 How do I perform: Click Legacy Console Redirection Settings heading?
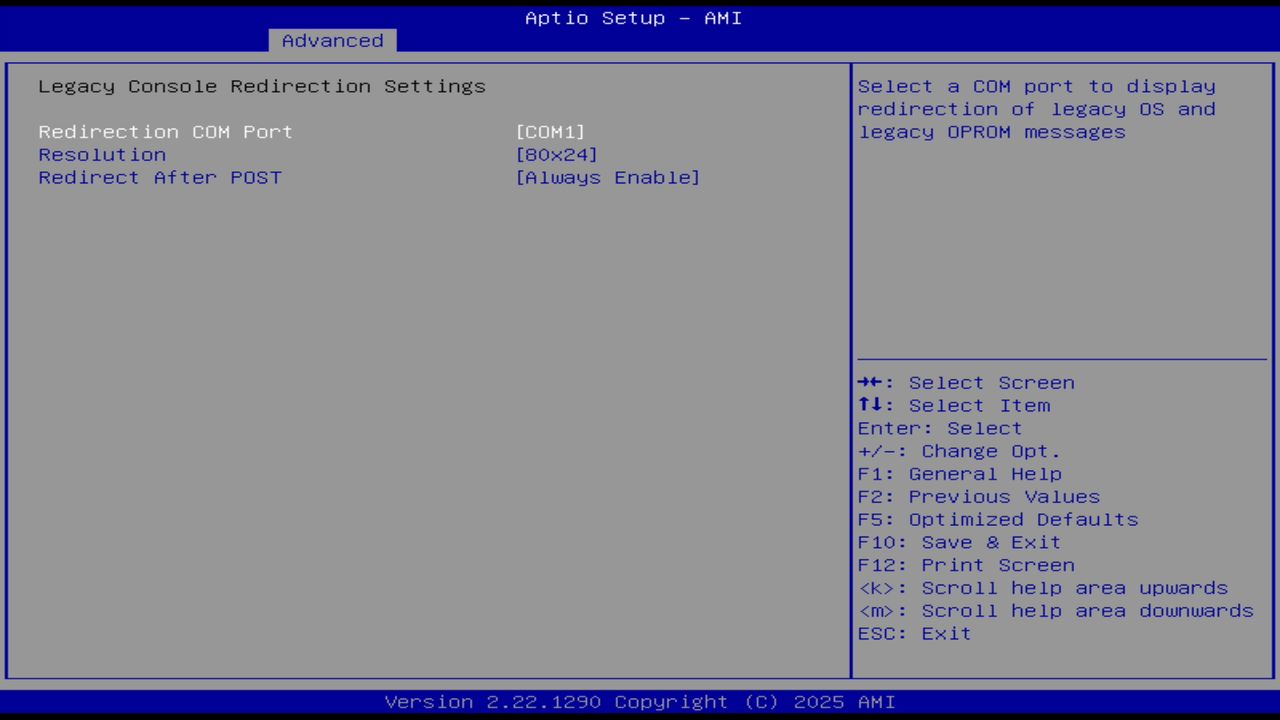[x=261, y=86]
